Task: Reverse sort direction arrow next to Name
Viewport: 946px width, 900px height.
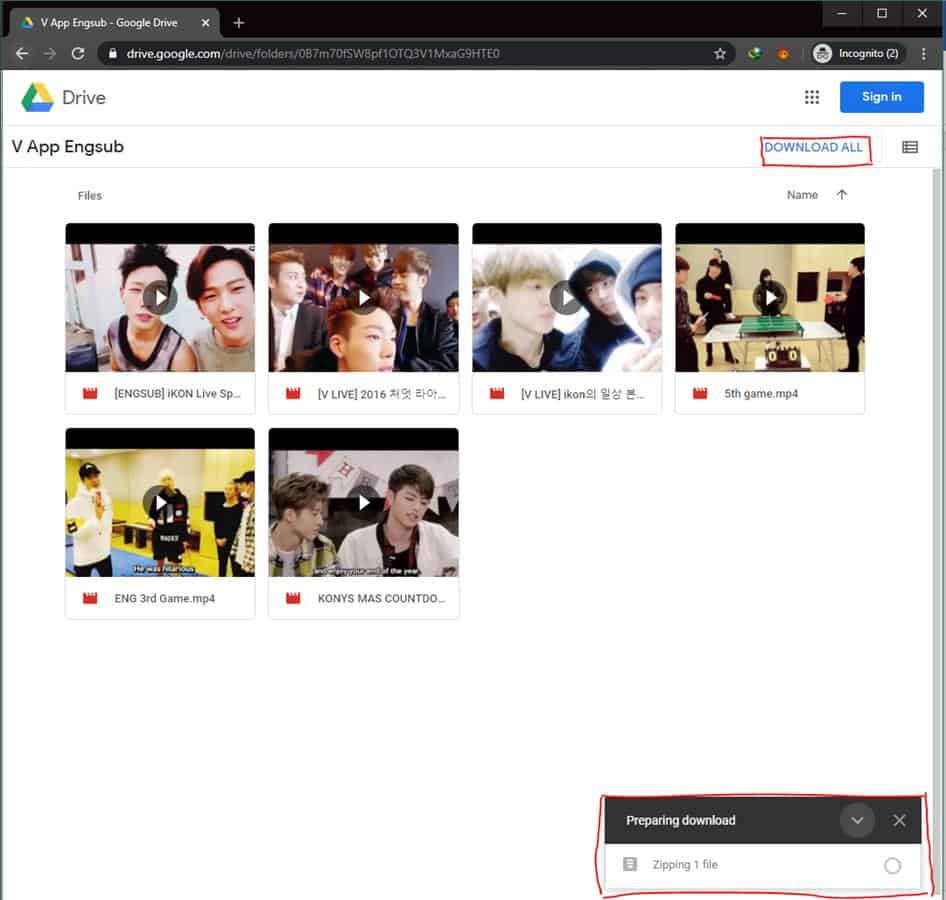Action: coord(842,195)
